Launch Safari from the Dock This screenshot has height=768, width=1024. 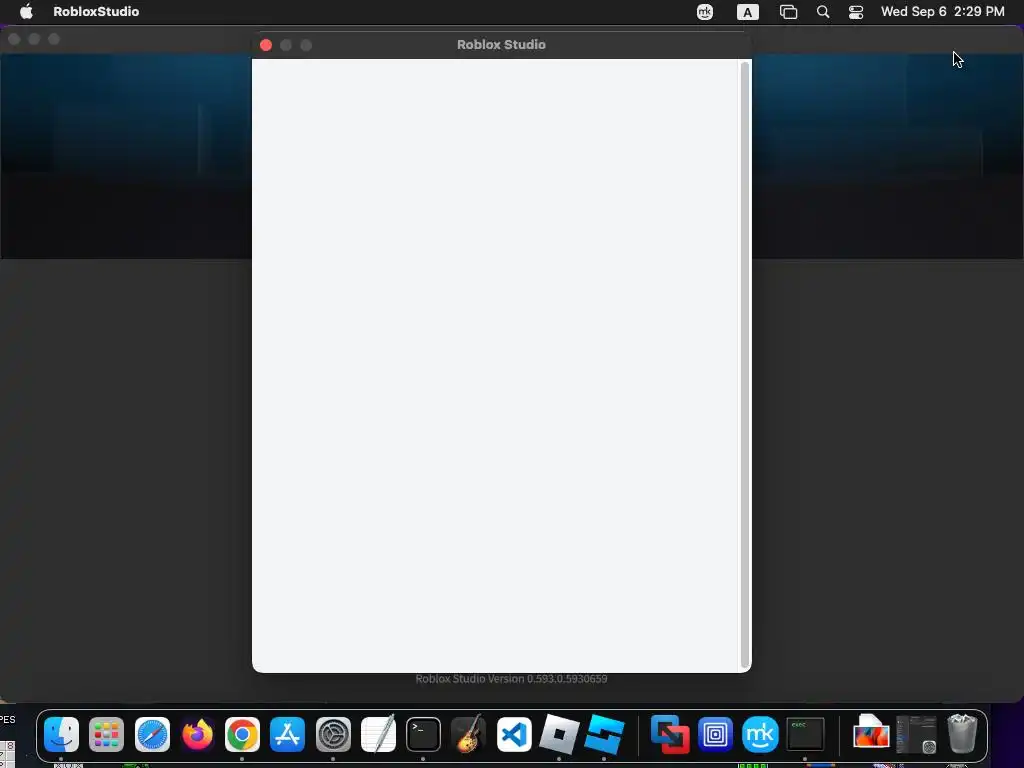click(x=152, y=734)
